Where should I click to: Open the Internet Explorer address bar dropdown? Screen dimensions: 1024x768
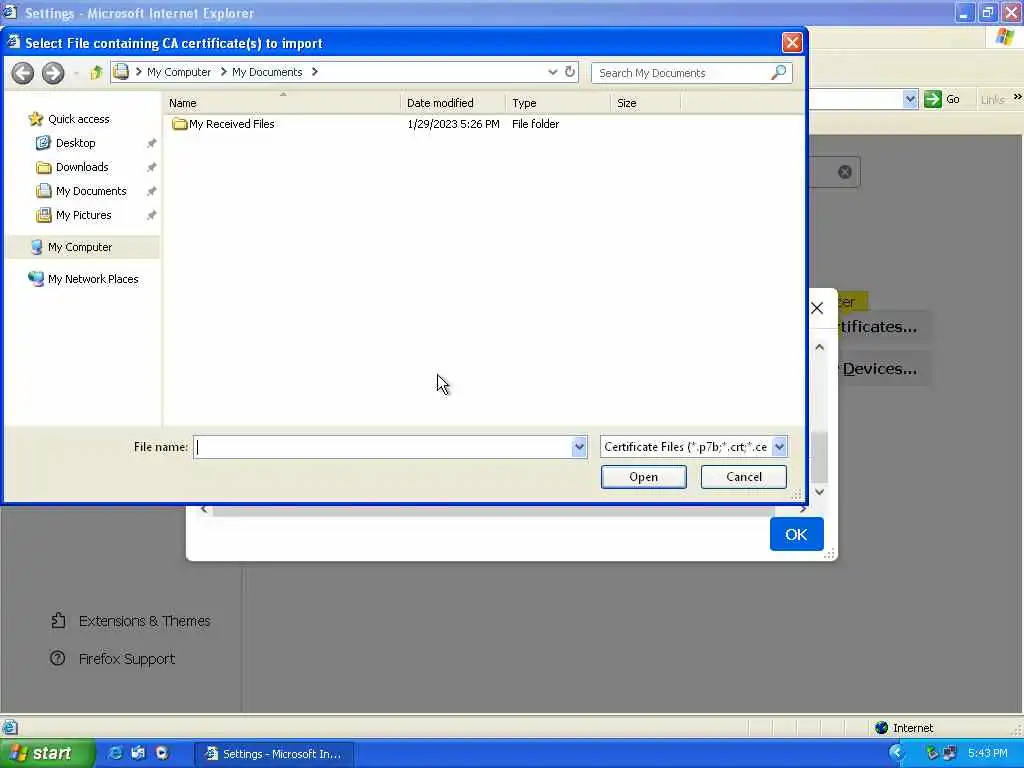tap(910, 99)
